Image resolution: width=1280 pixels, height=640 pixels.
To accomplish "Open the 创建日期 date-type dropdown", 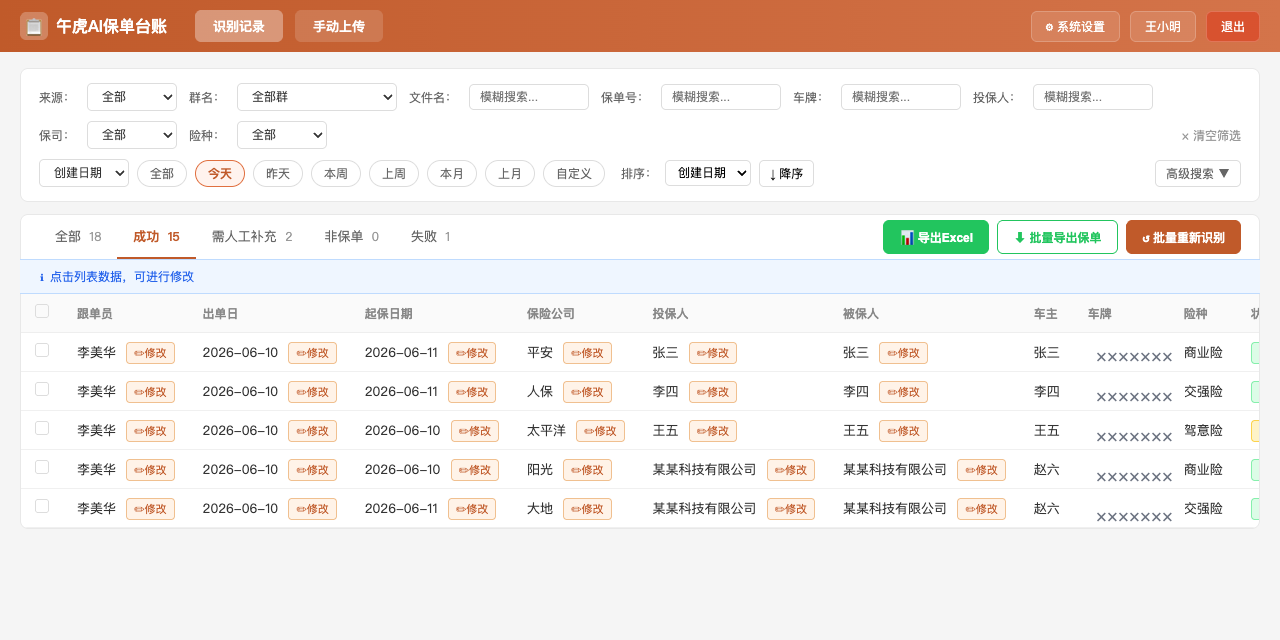I will (x=84, y=173).
